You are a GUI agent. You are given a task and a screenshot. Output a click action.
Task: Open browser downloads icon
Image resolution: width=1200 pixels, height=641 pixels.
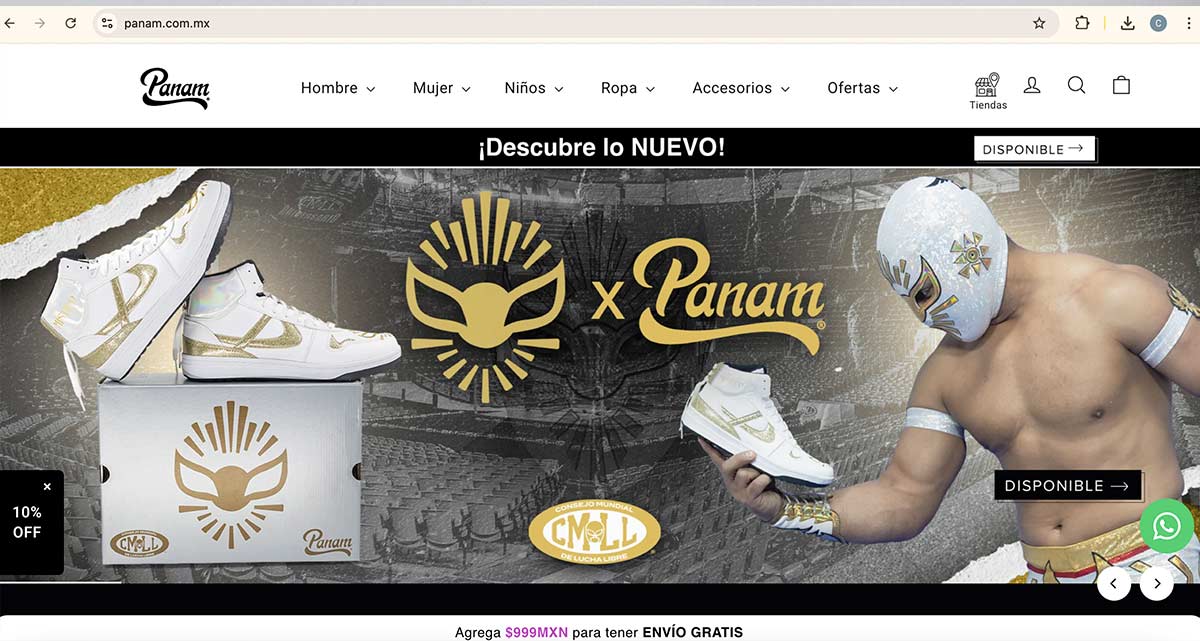pyautogui.click(x=1127, y=23)
